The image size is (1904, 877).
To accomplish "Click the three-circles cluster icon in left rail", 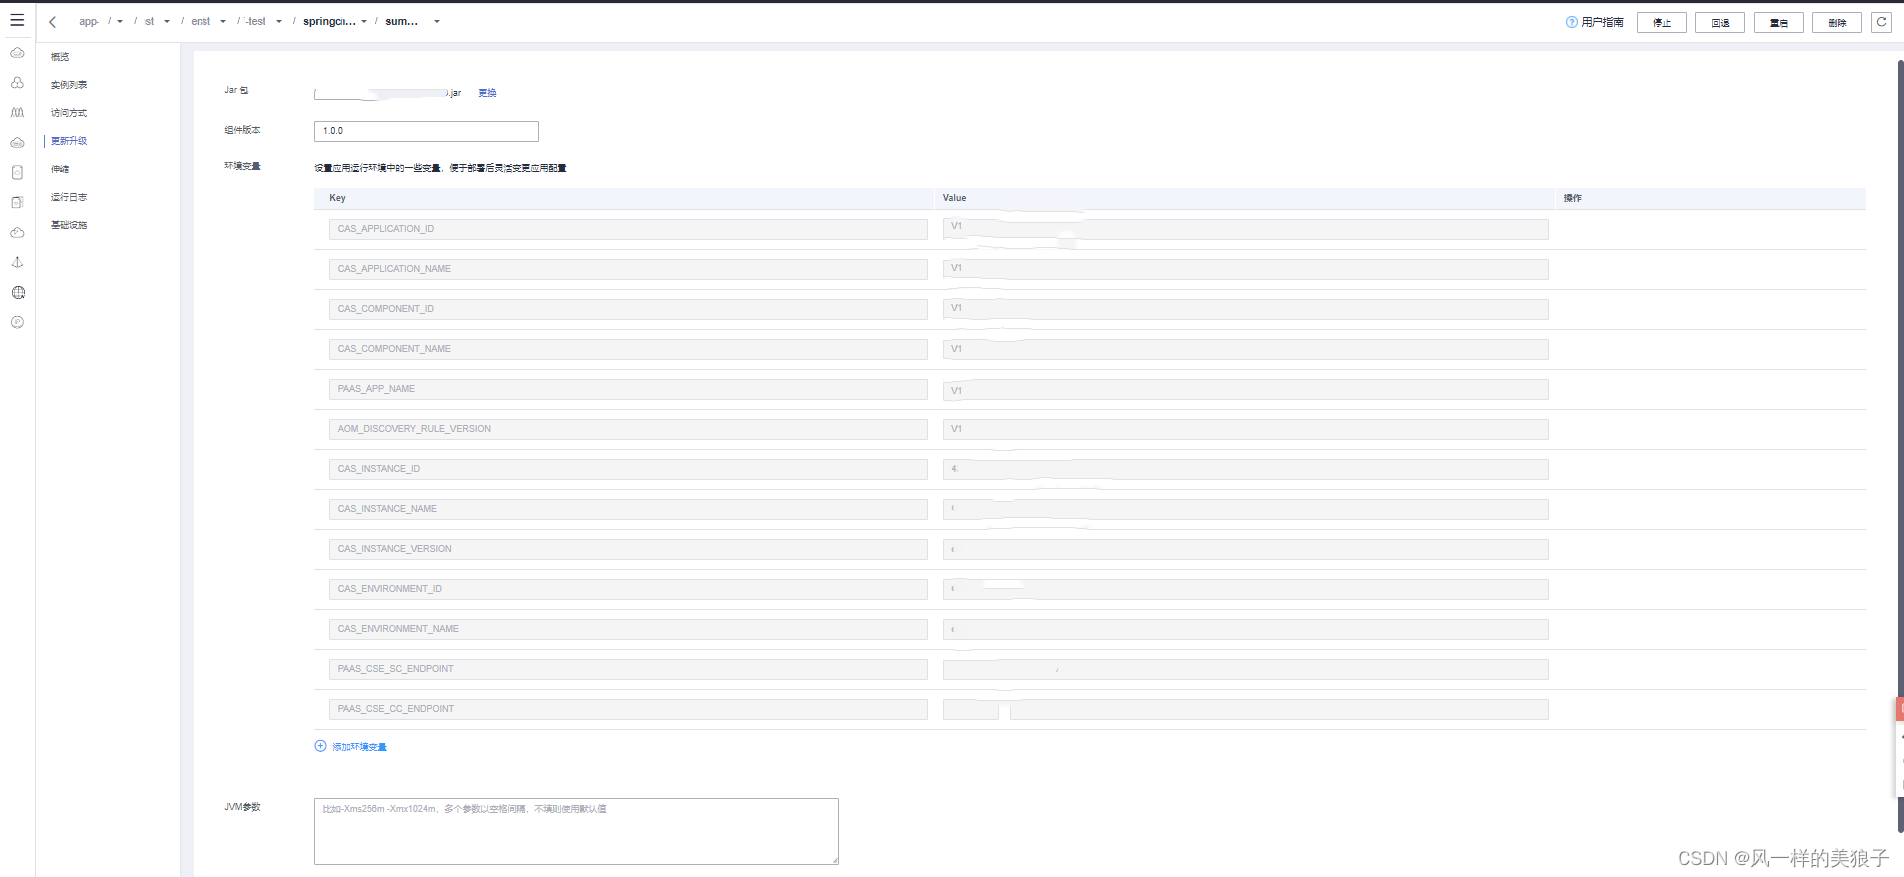I will 17,83.
